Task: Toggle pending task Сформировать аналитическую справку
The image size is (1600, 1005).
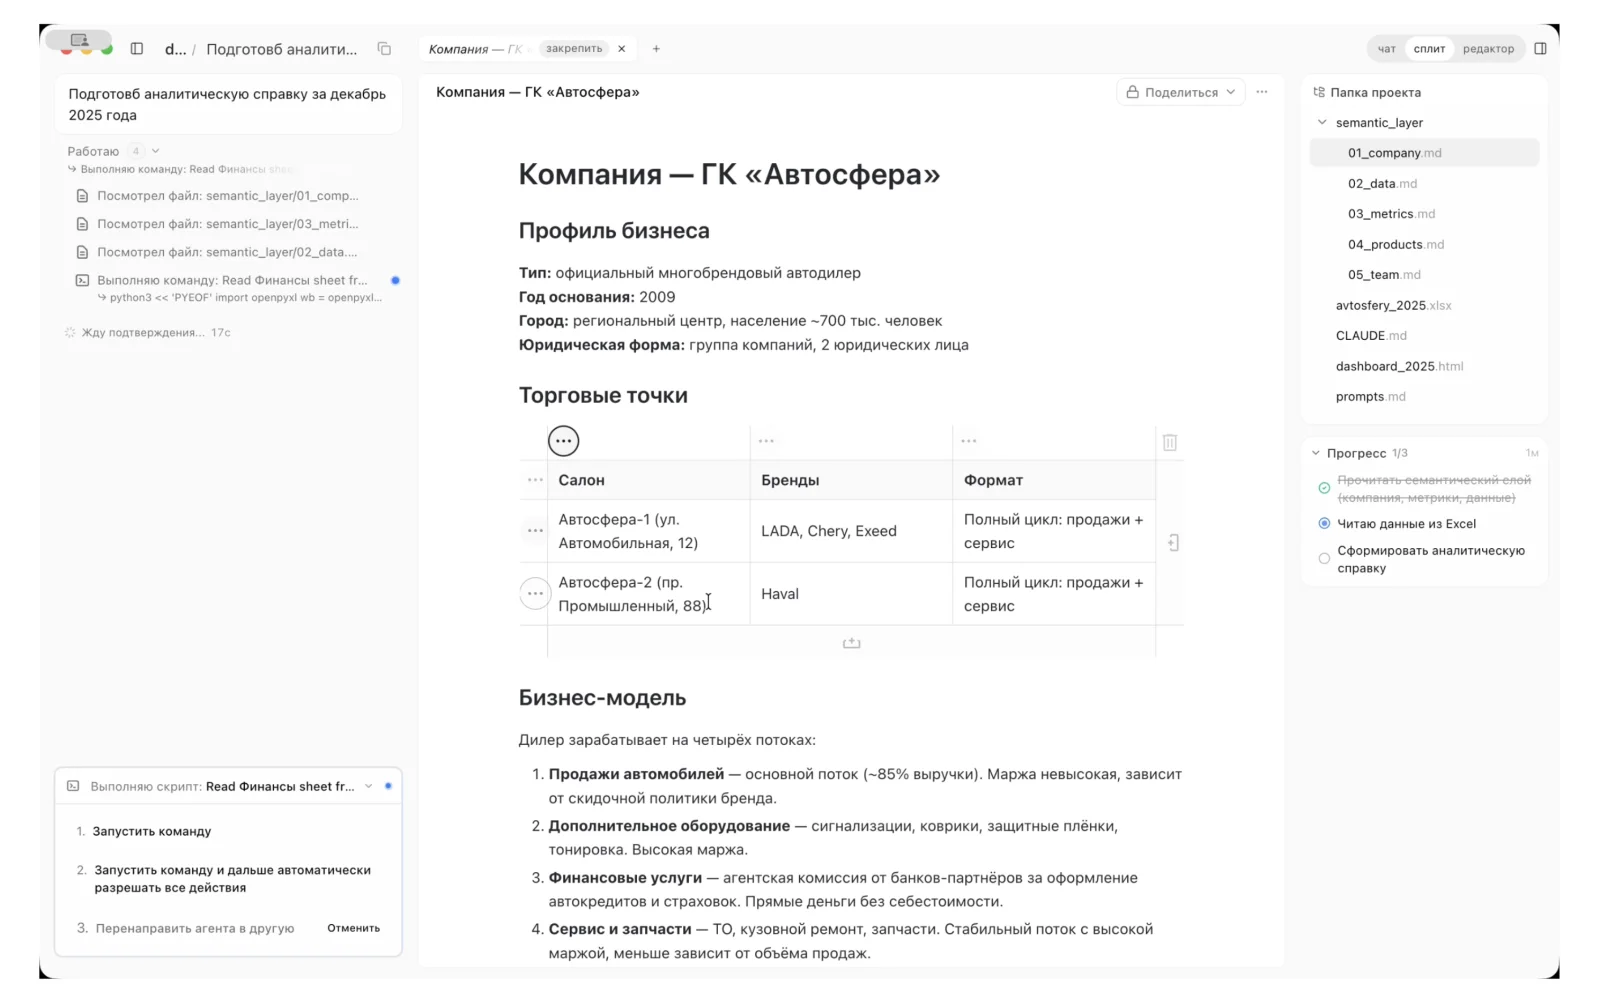Action: pos(1324,559)
